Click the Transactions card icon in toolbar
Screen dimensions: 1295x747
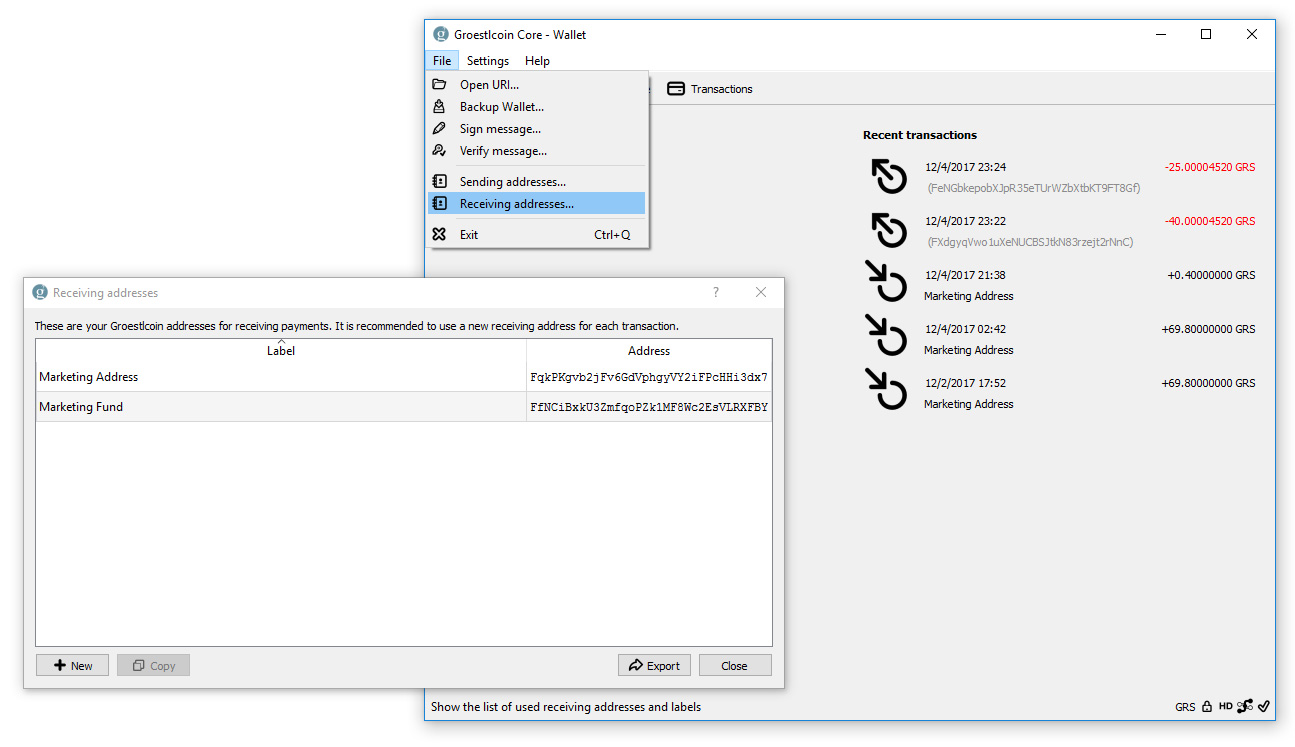676,89
